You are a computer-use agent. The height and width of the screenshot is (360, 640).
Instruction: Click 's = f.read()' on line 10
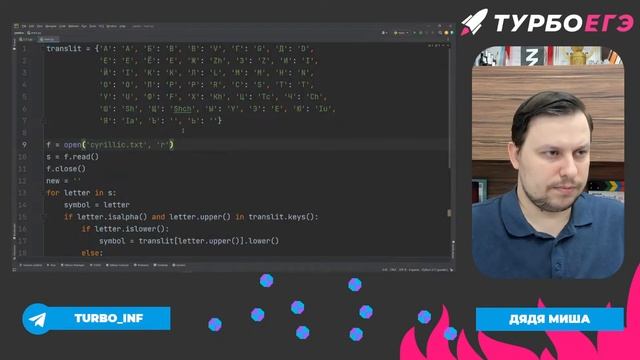(72, 157)
